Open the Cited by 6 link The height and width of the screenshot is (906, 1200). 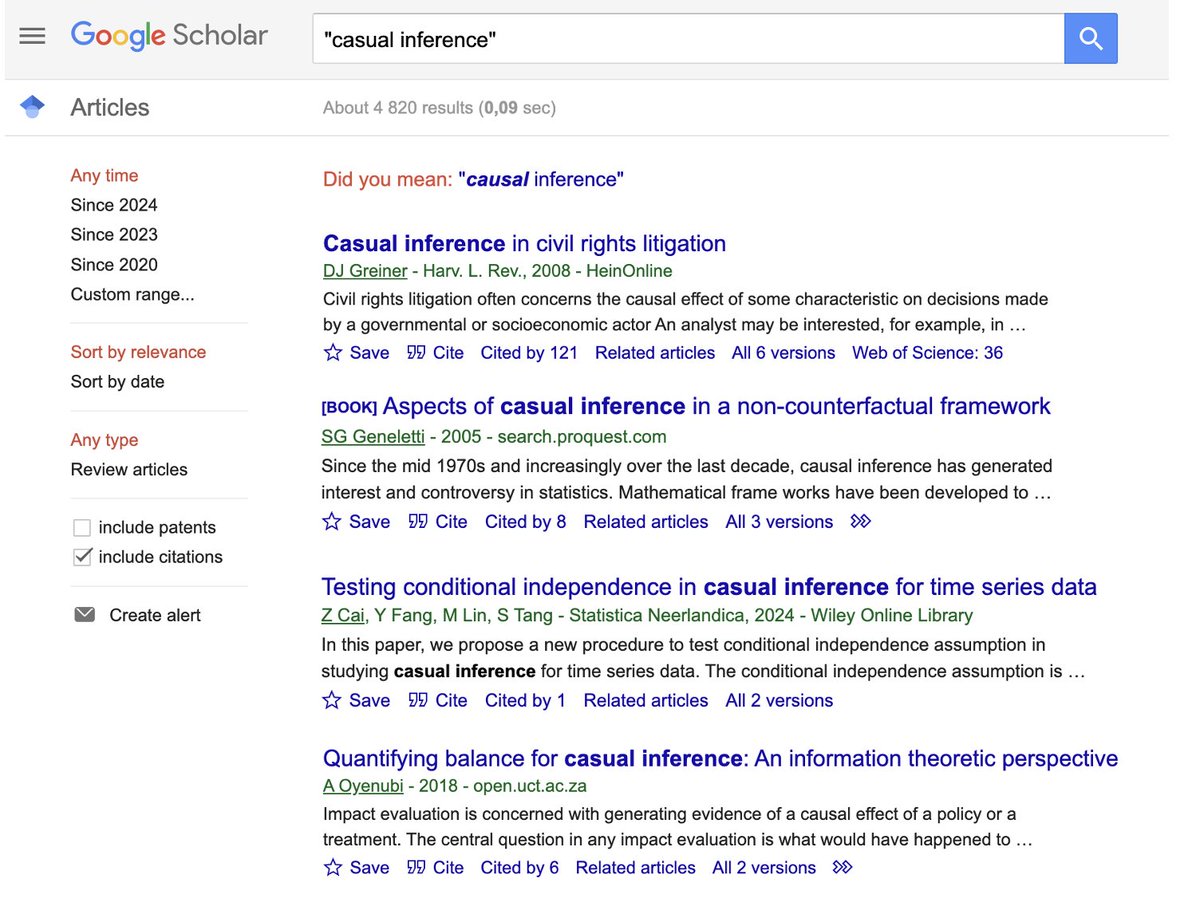click(520, 868)
